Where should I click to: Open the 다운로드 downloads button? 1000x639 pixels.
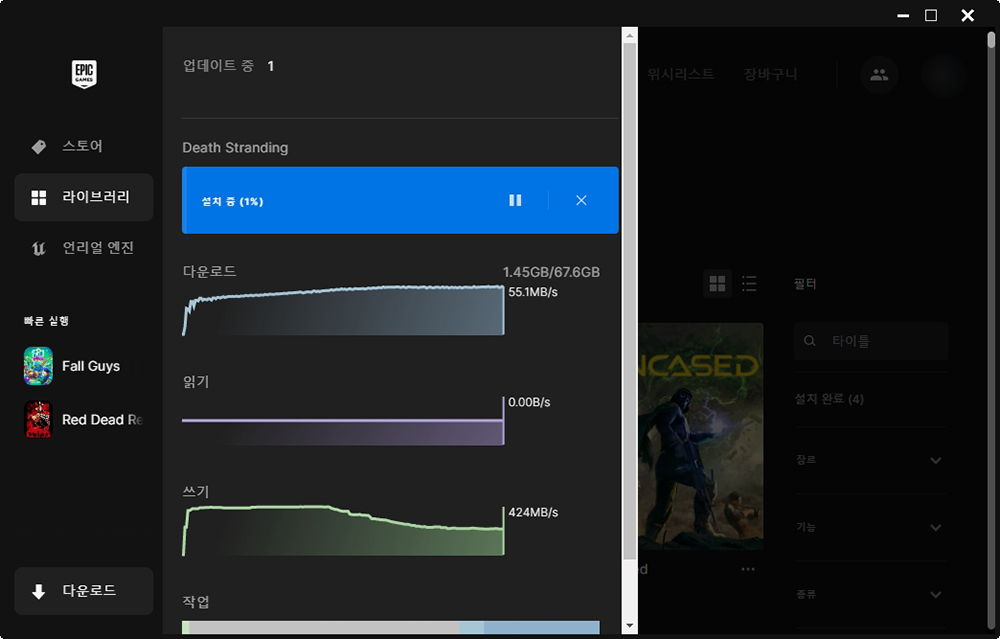point(84,591)
